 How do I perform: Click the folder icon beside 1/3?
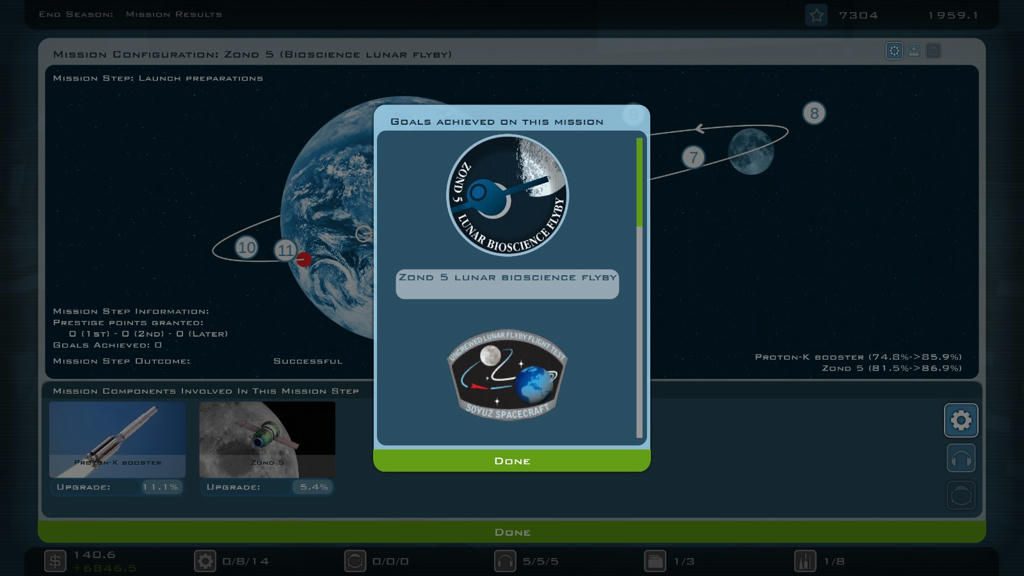click(x=655, y=560)
